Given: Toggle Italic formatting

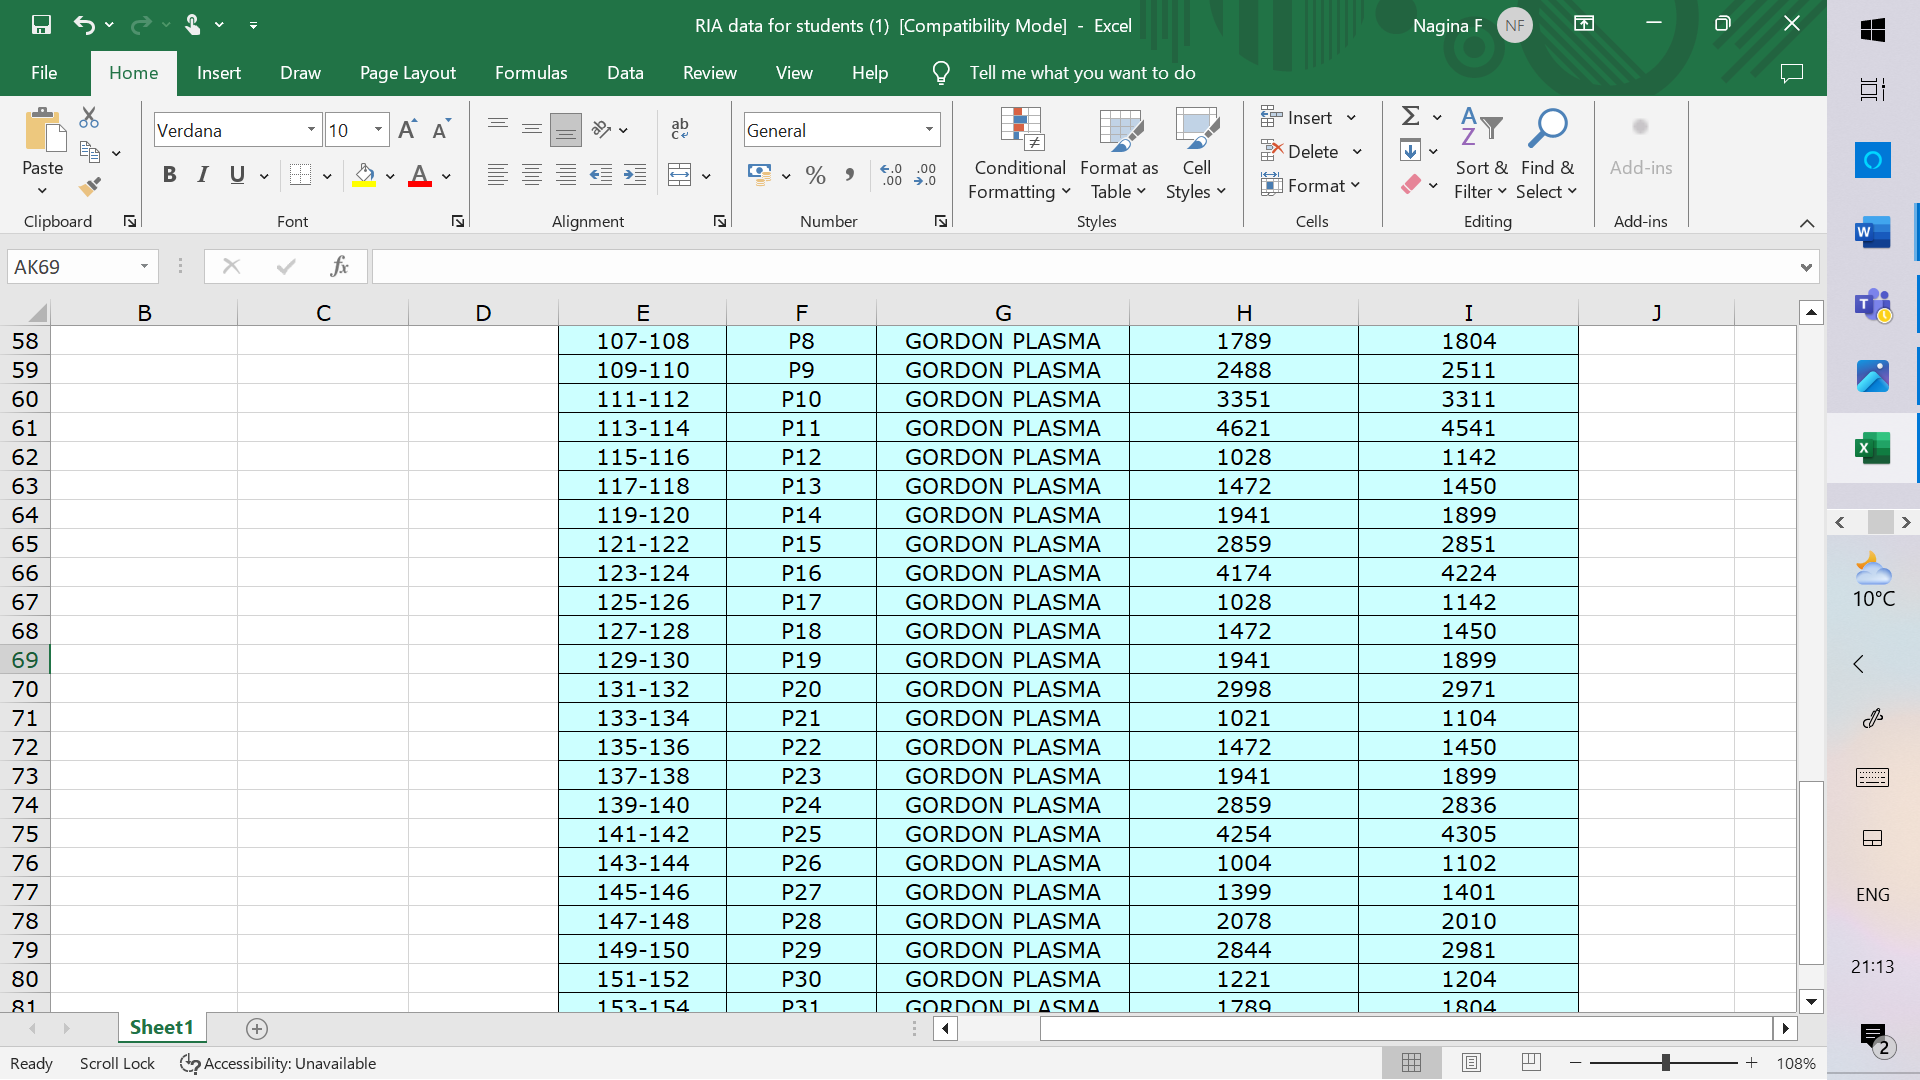Looking at the screenshot, I should [203, 175].
